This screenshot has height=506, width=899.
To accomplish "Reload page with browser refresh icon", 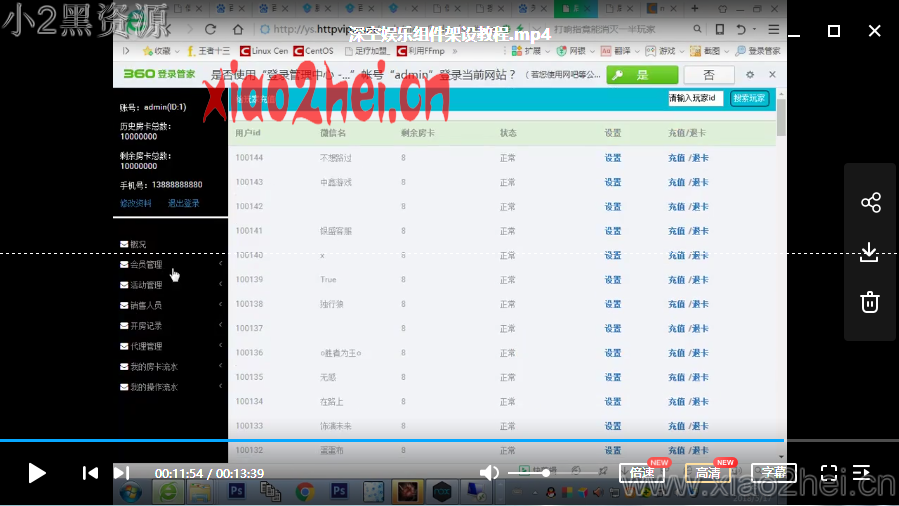I will click(210, 29).
